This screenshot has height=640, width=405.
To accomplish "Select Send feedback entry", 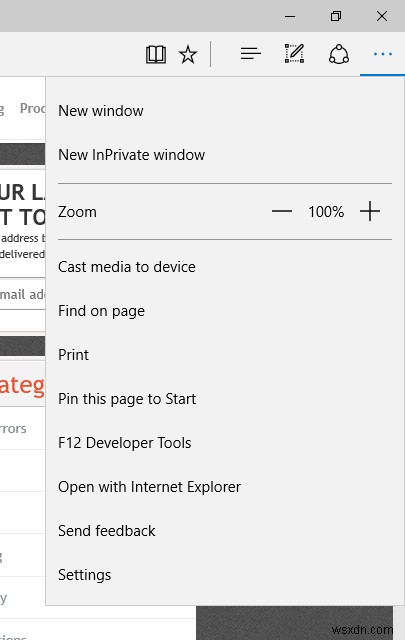I will click(x=225, y=531).
